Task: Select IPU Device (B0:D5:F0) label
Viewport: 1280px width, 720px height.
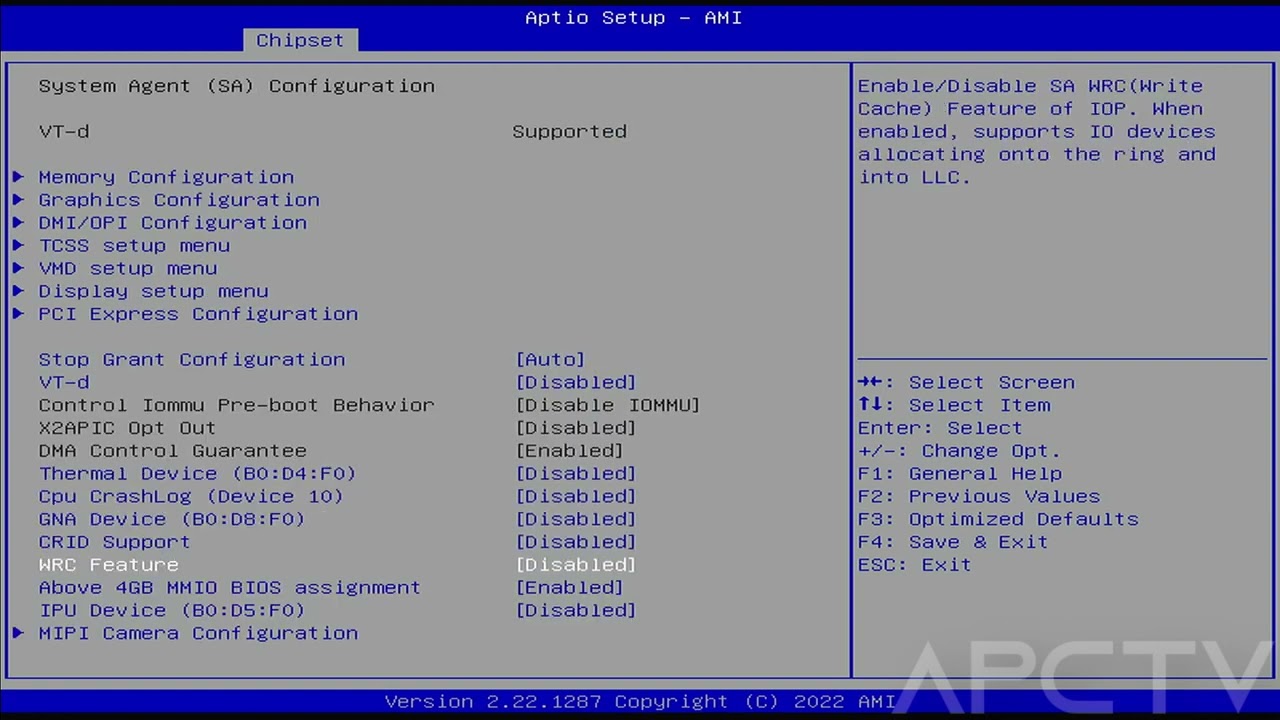Action: (x=172, y=610)
